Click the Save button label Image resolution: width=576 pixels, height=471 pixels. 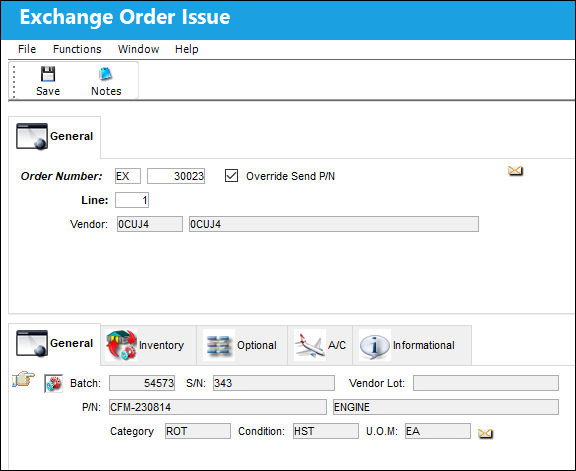pos(48,91)
